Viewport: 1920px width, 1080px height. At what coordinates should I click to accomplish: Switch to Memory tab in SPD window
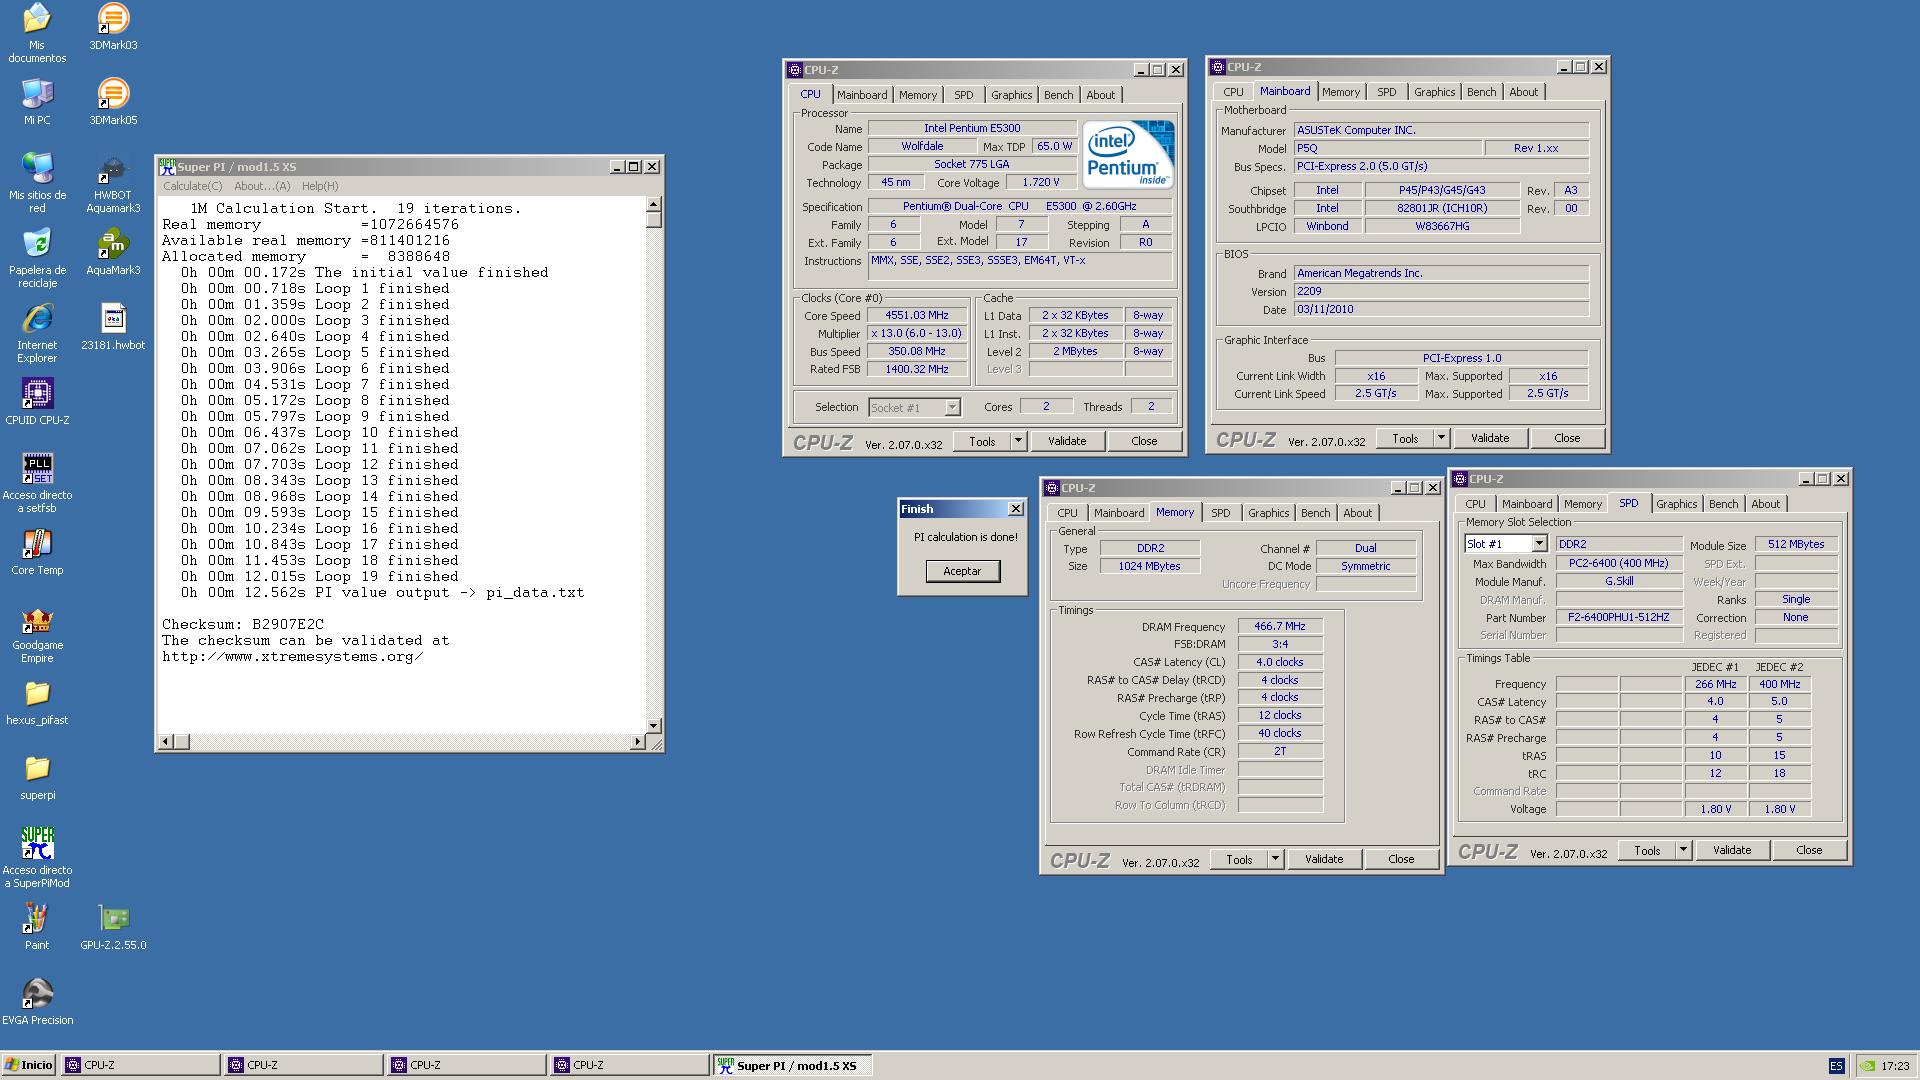1582,504
